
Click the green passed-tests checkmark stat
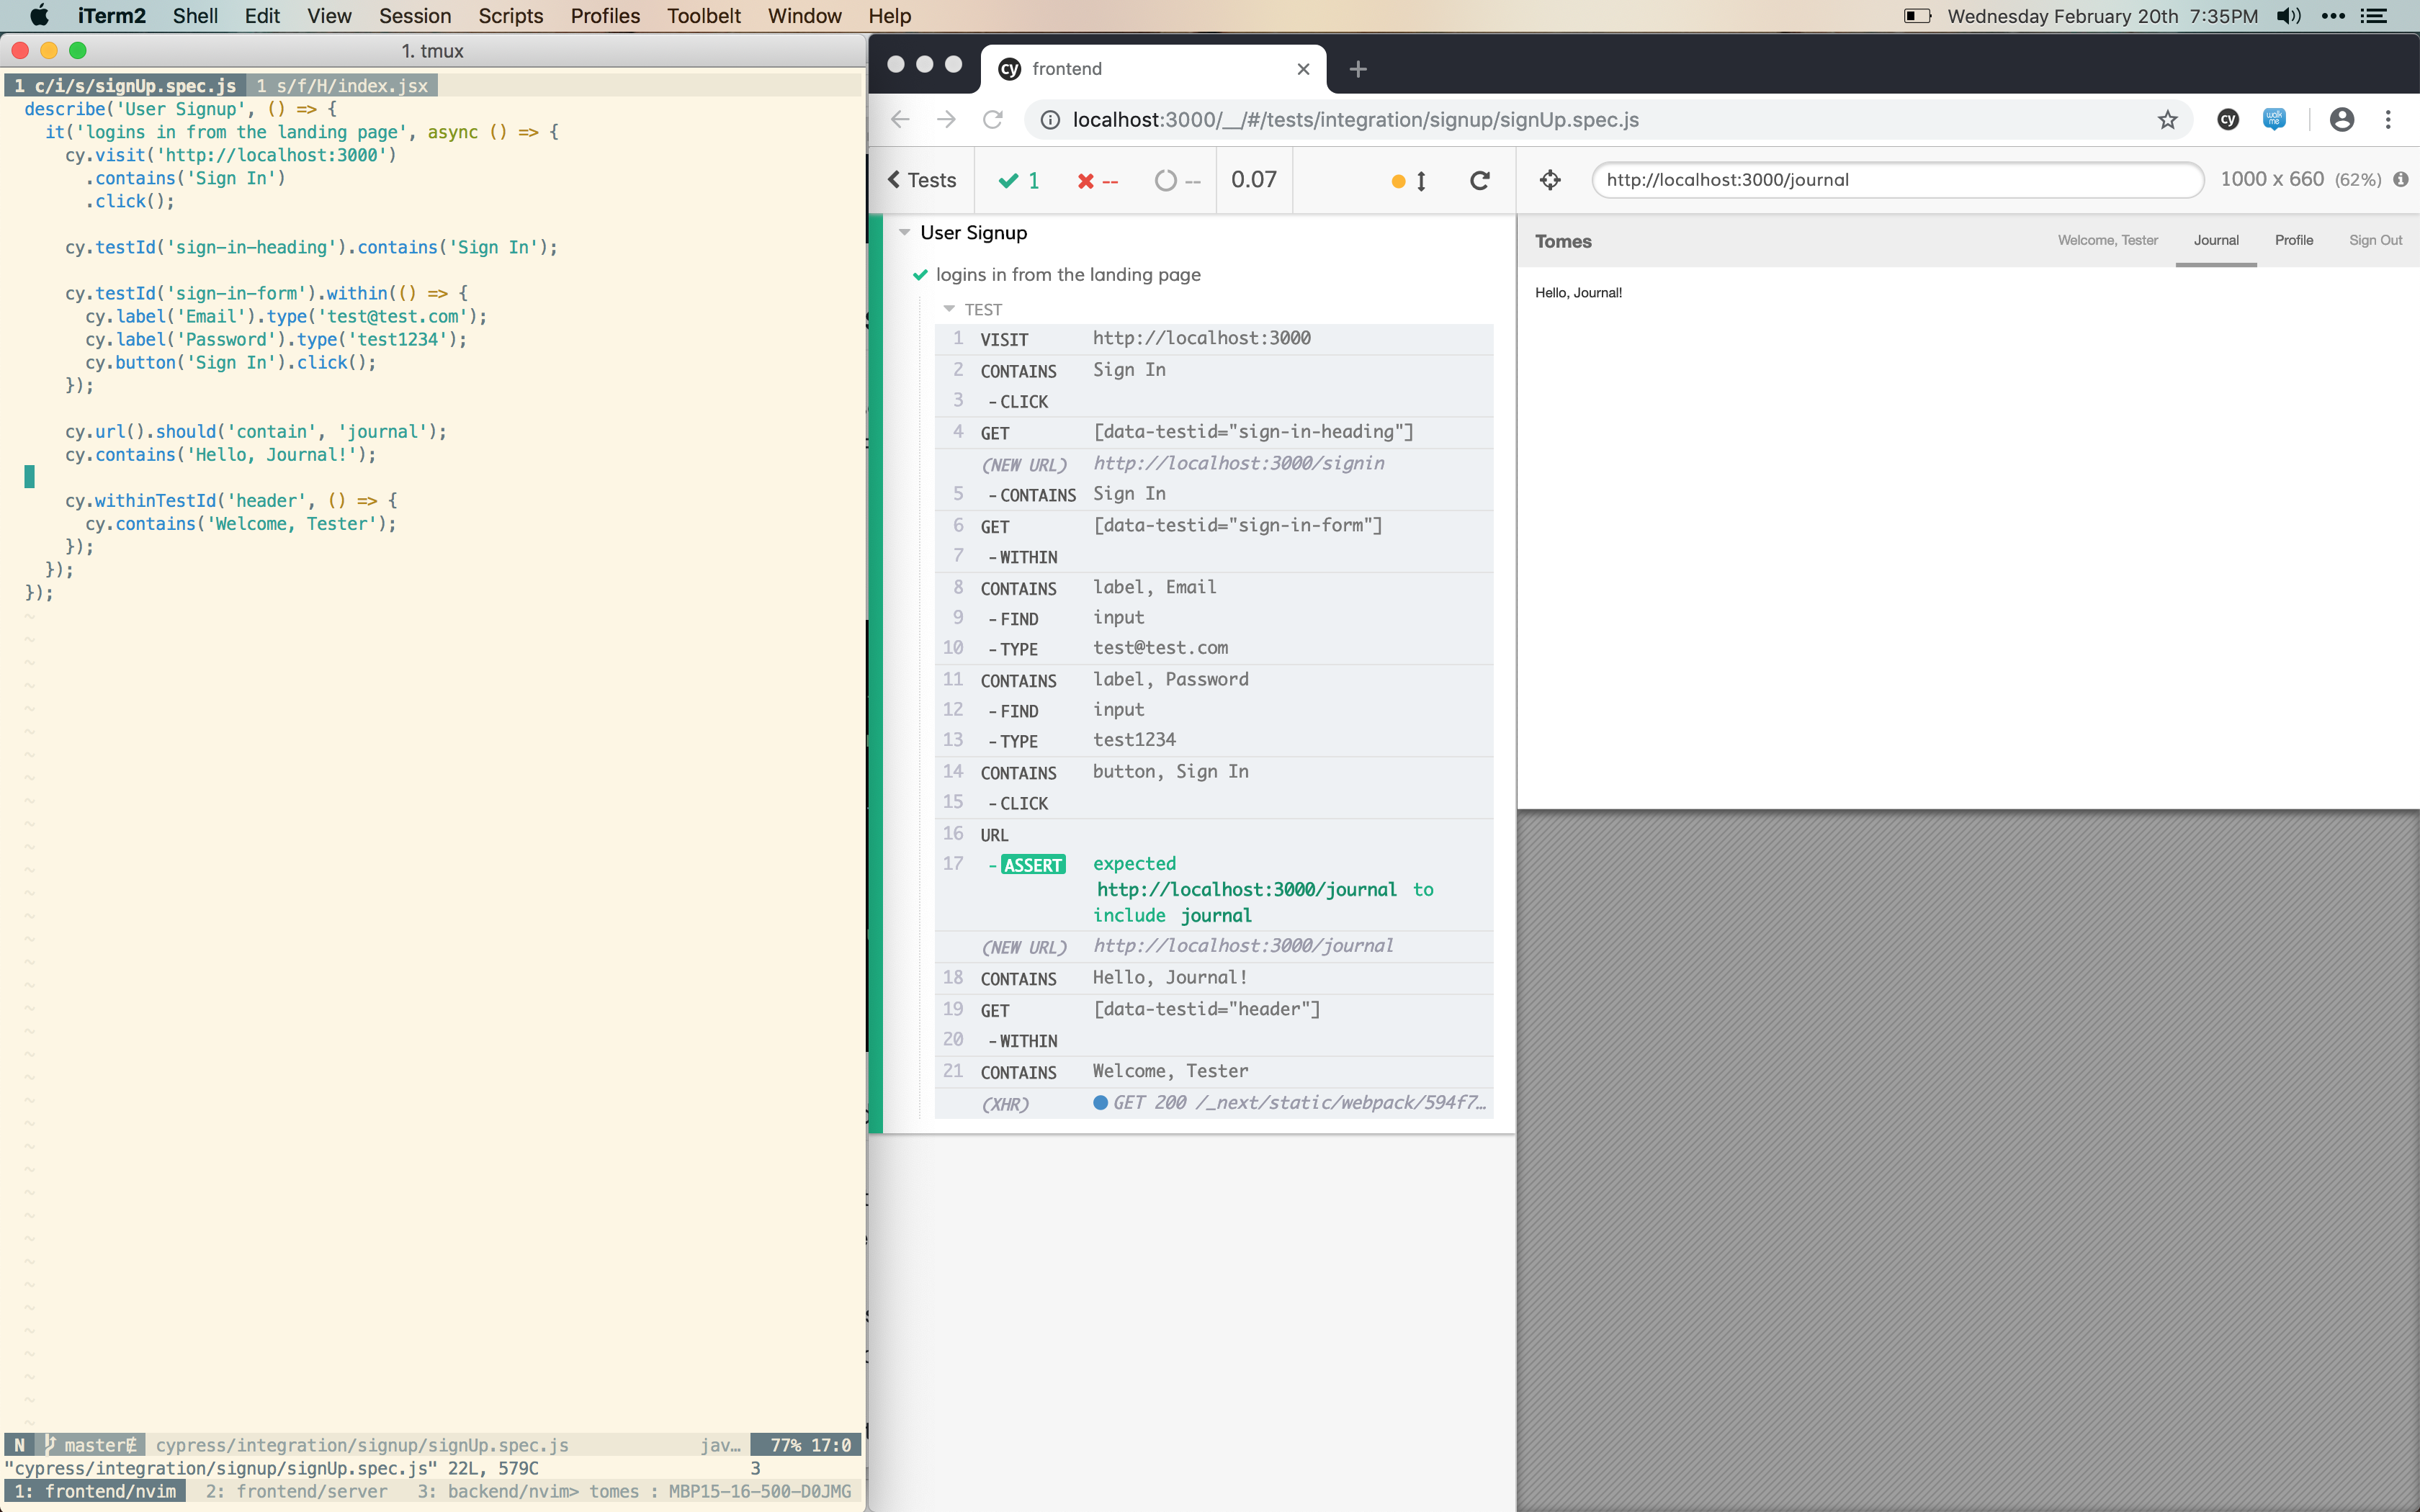pos(1016,181)
